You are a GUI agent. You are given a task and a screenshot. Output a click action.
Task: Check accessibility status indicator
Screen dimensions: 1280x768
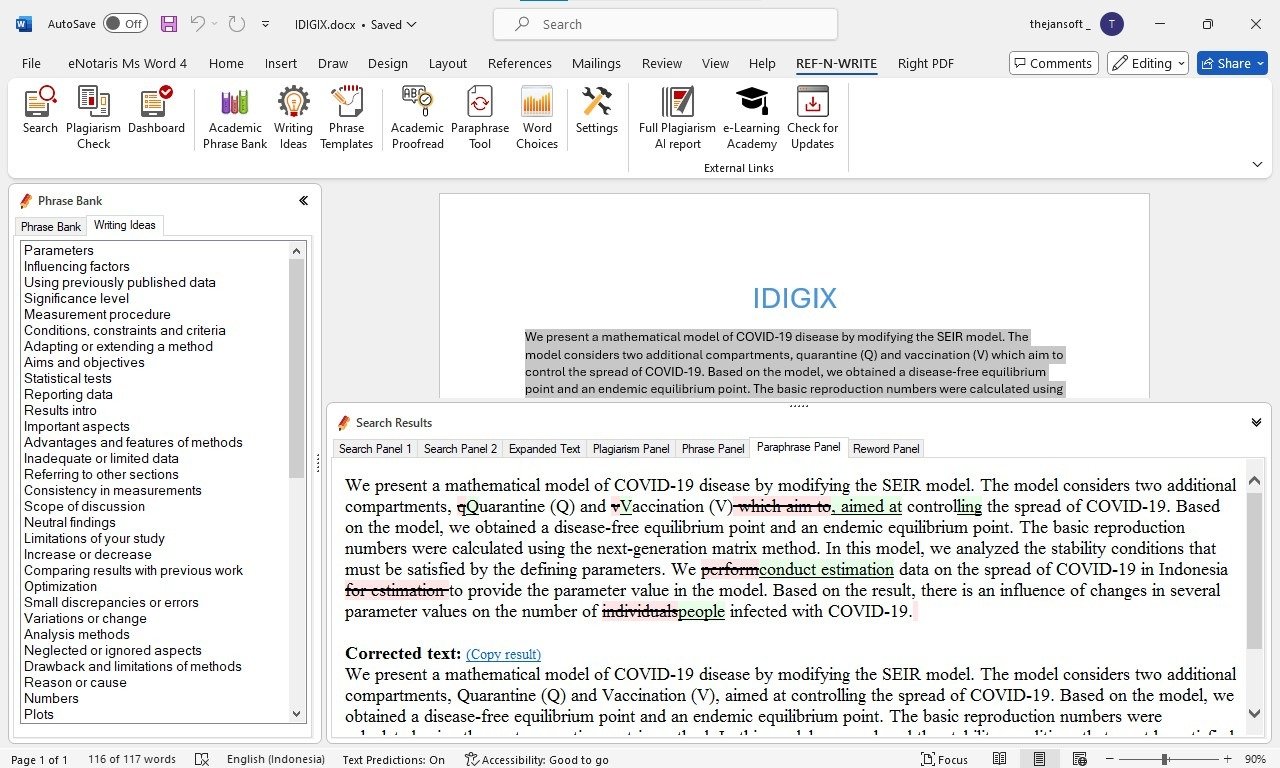[x=537, y=759]
